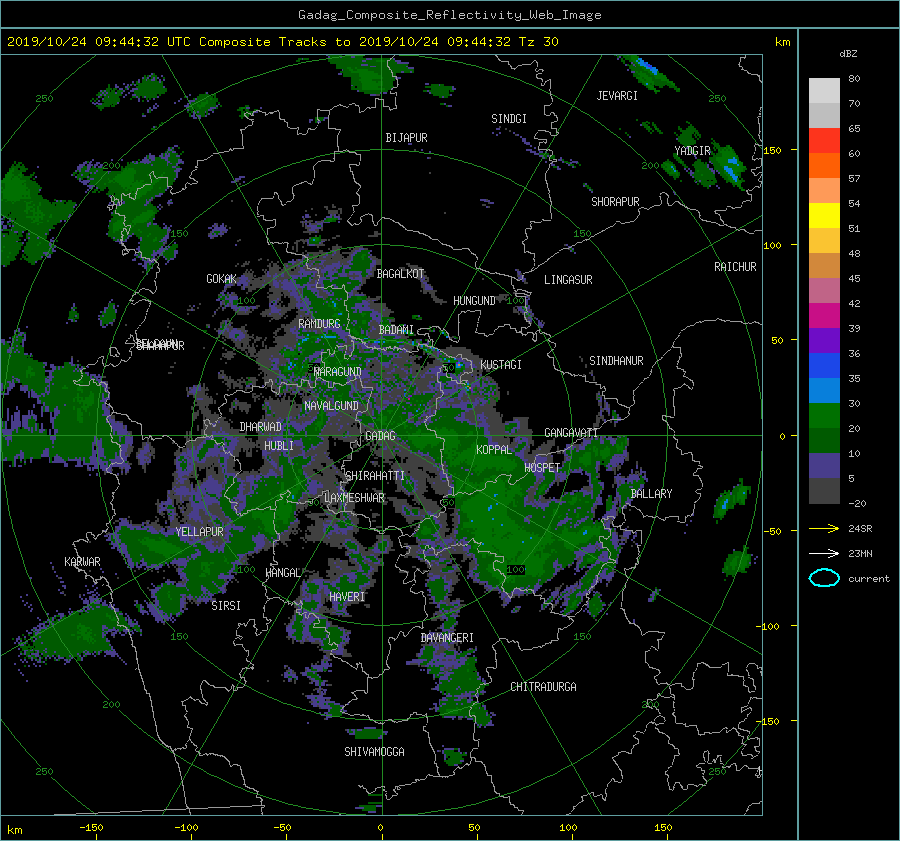Click the BALLARY city label
The height and width of the screenshot is (841, 900).
tap(651, 494)
